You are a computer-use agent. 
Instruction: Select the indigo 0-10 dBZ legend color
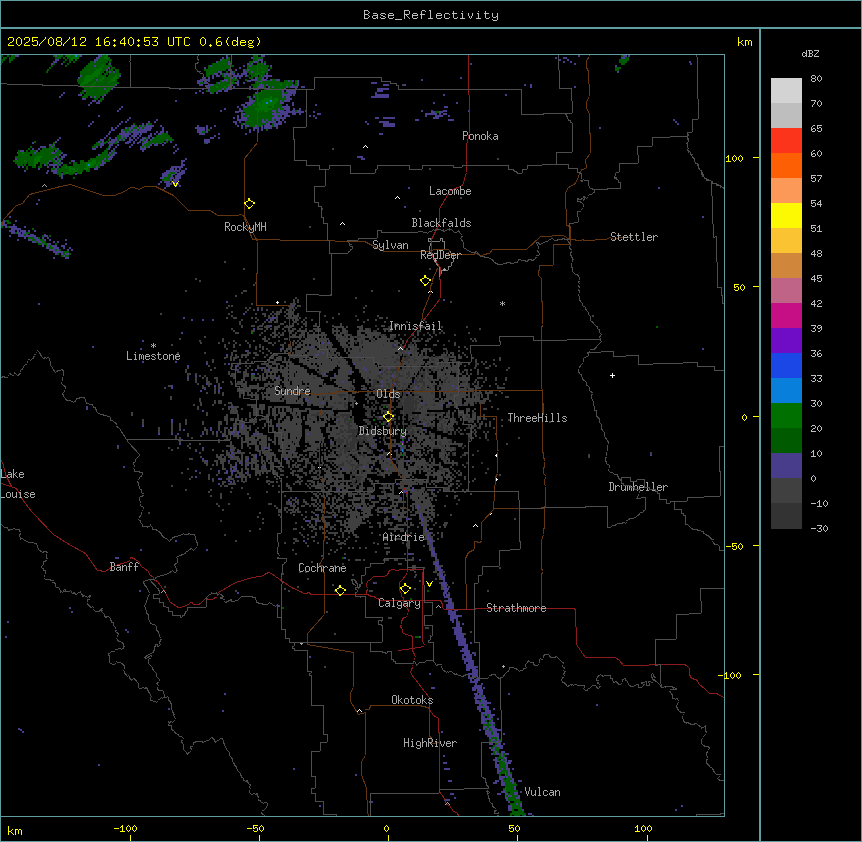[x=786, y=466]
